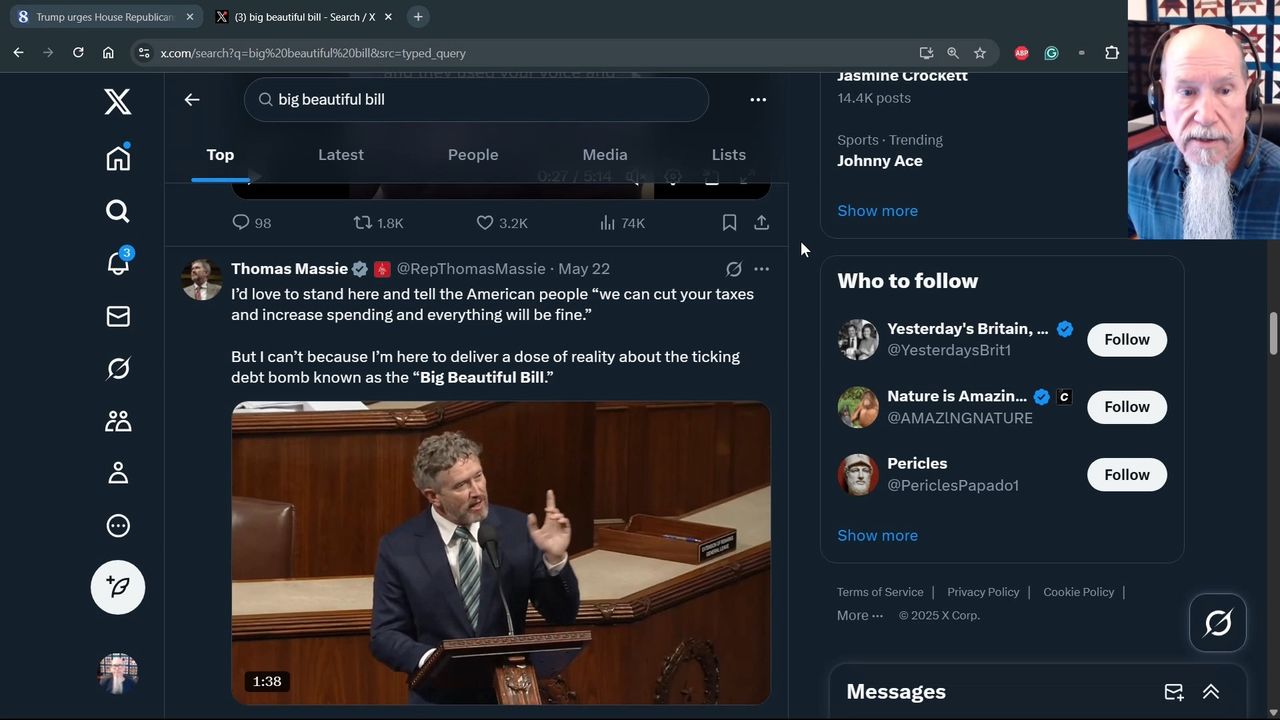Screen dimensions: 1280x720
Task: Bookmark the post above Massie's tweet
Action: coord(729,223)
